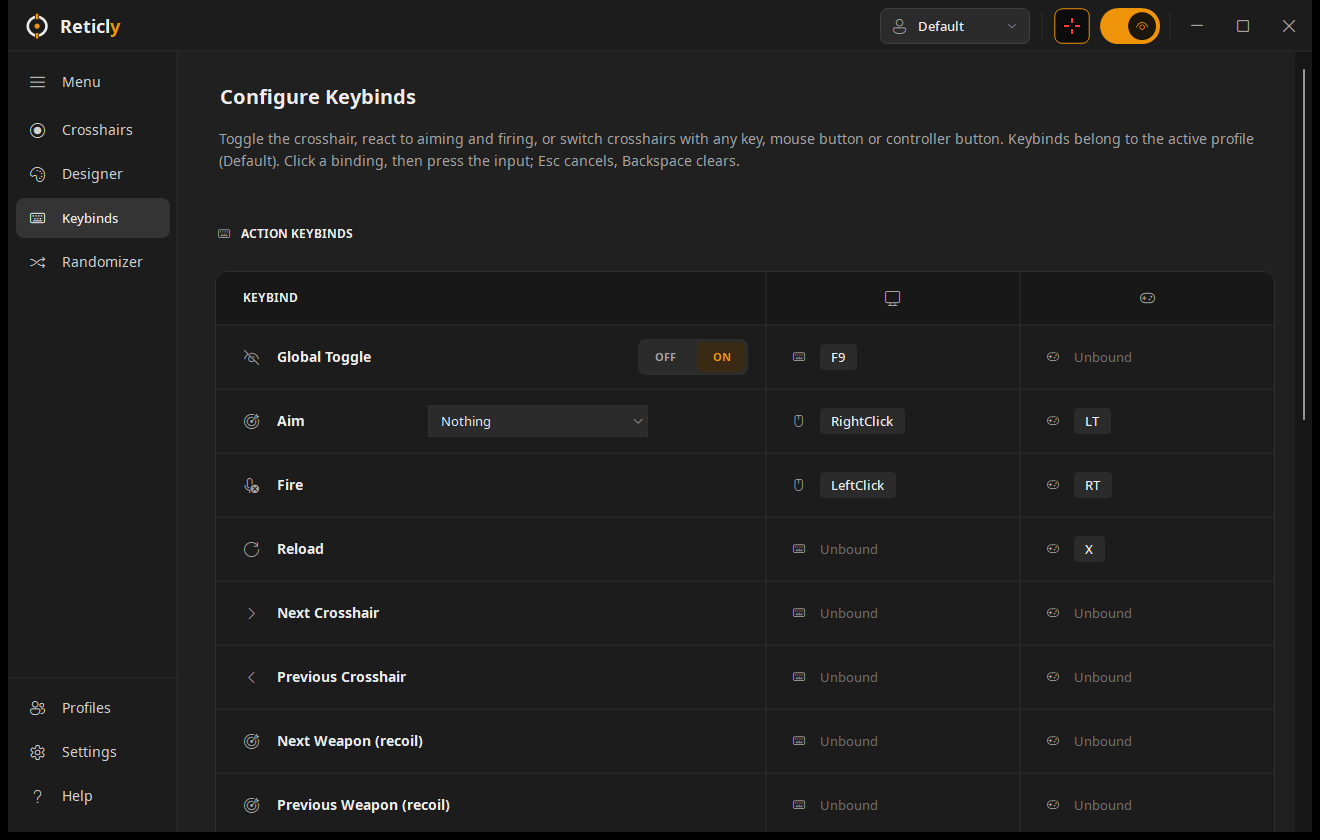Image resolution: width=1320 pixels, height=840 pixels.
Task: Click the Reload circular arrow icon
Action: click(252, 549)
